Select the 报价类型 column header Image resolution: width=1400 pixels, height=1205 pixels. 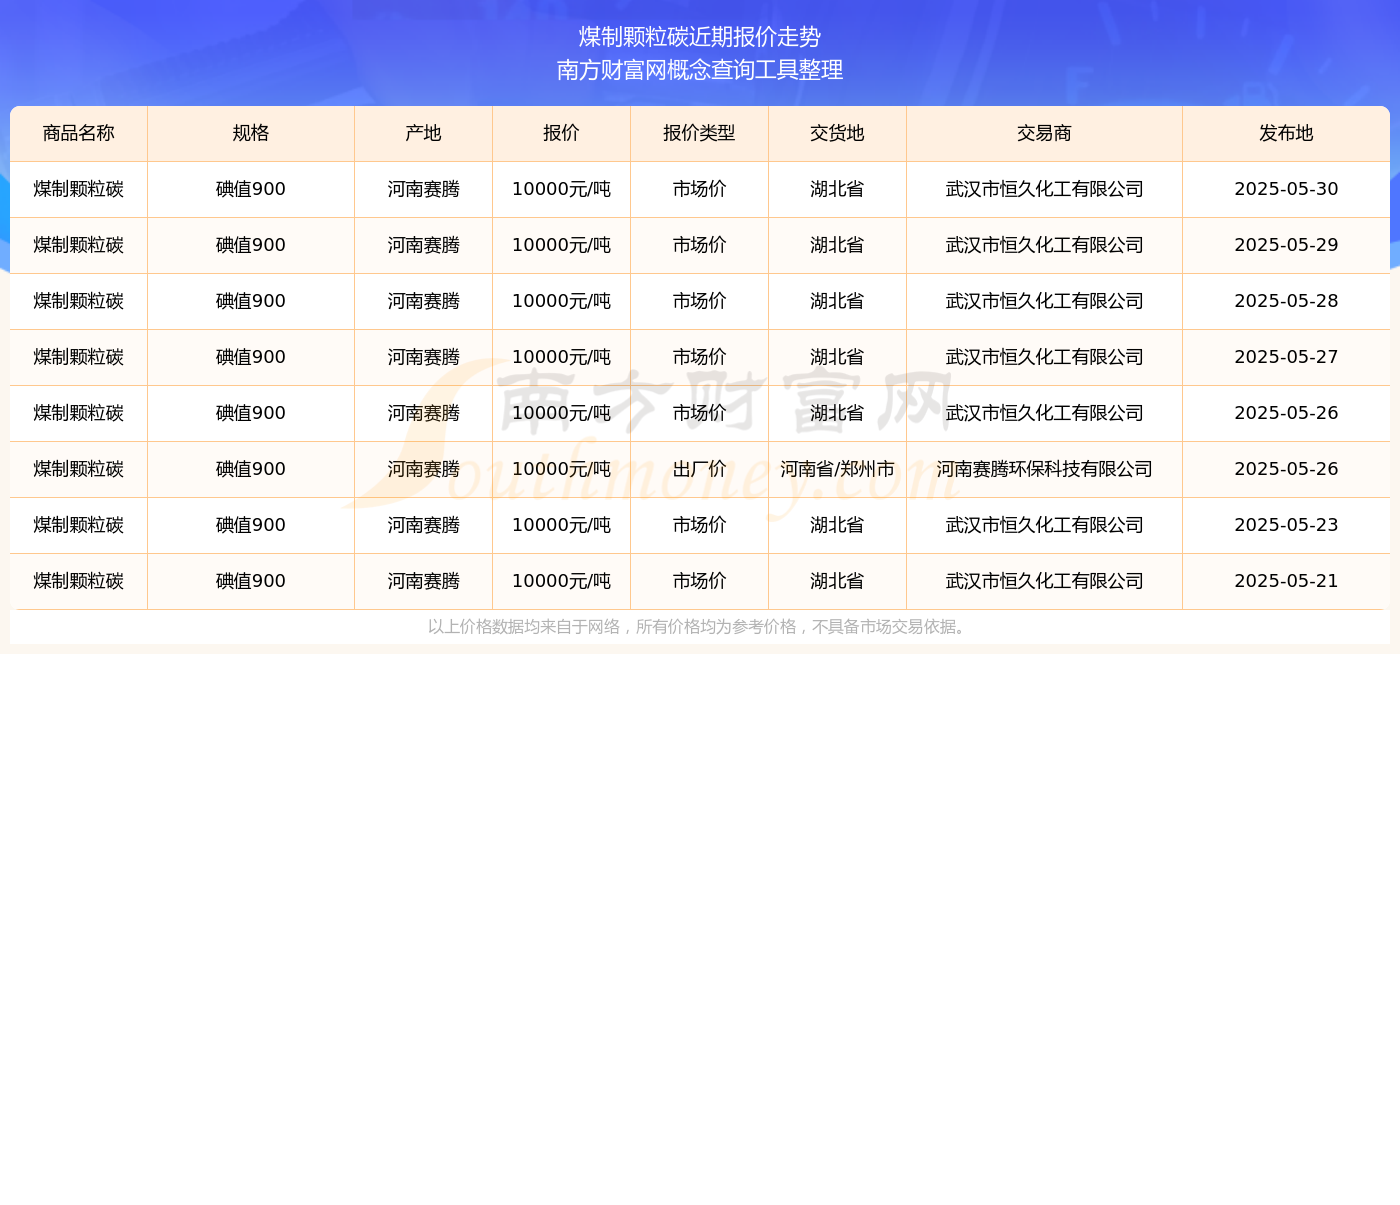699,134
